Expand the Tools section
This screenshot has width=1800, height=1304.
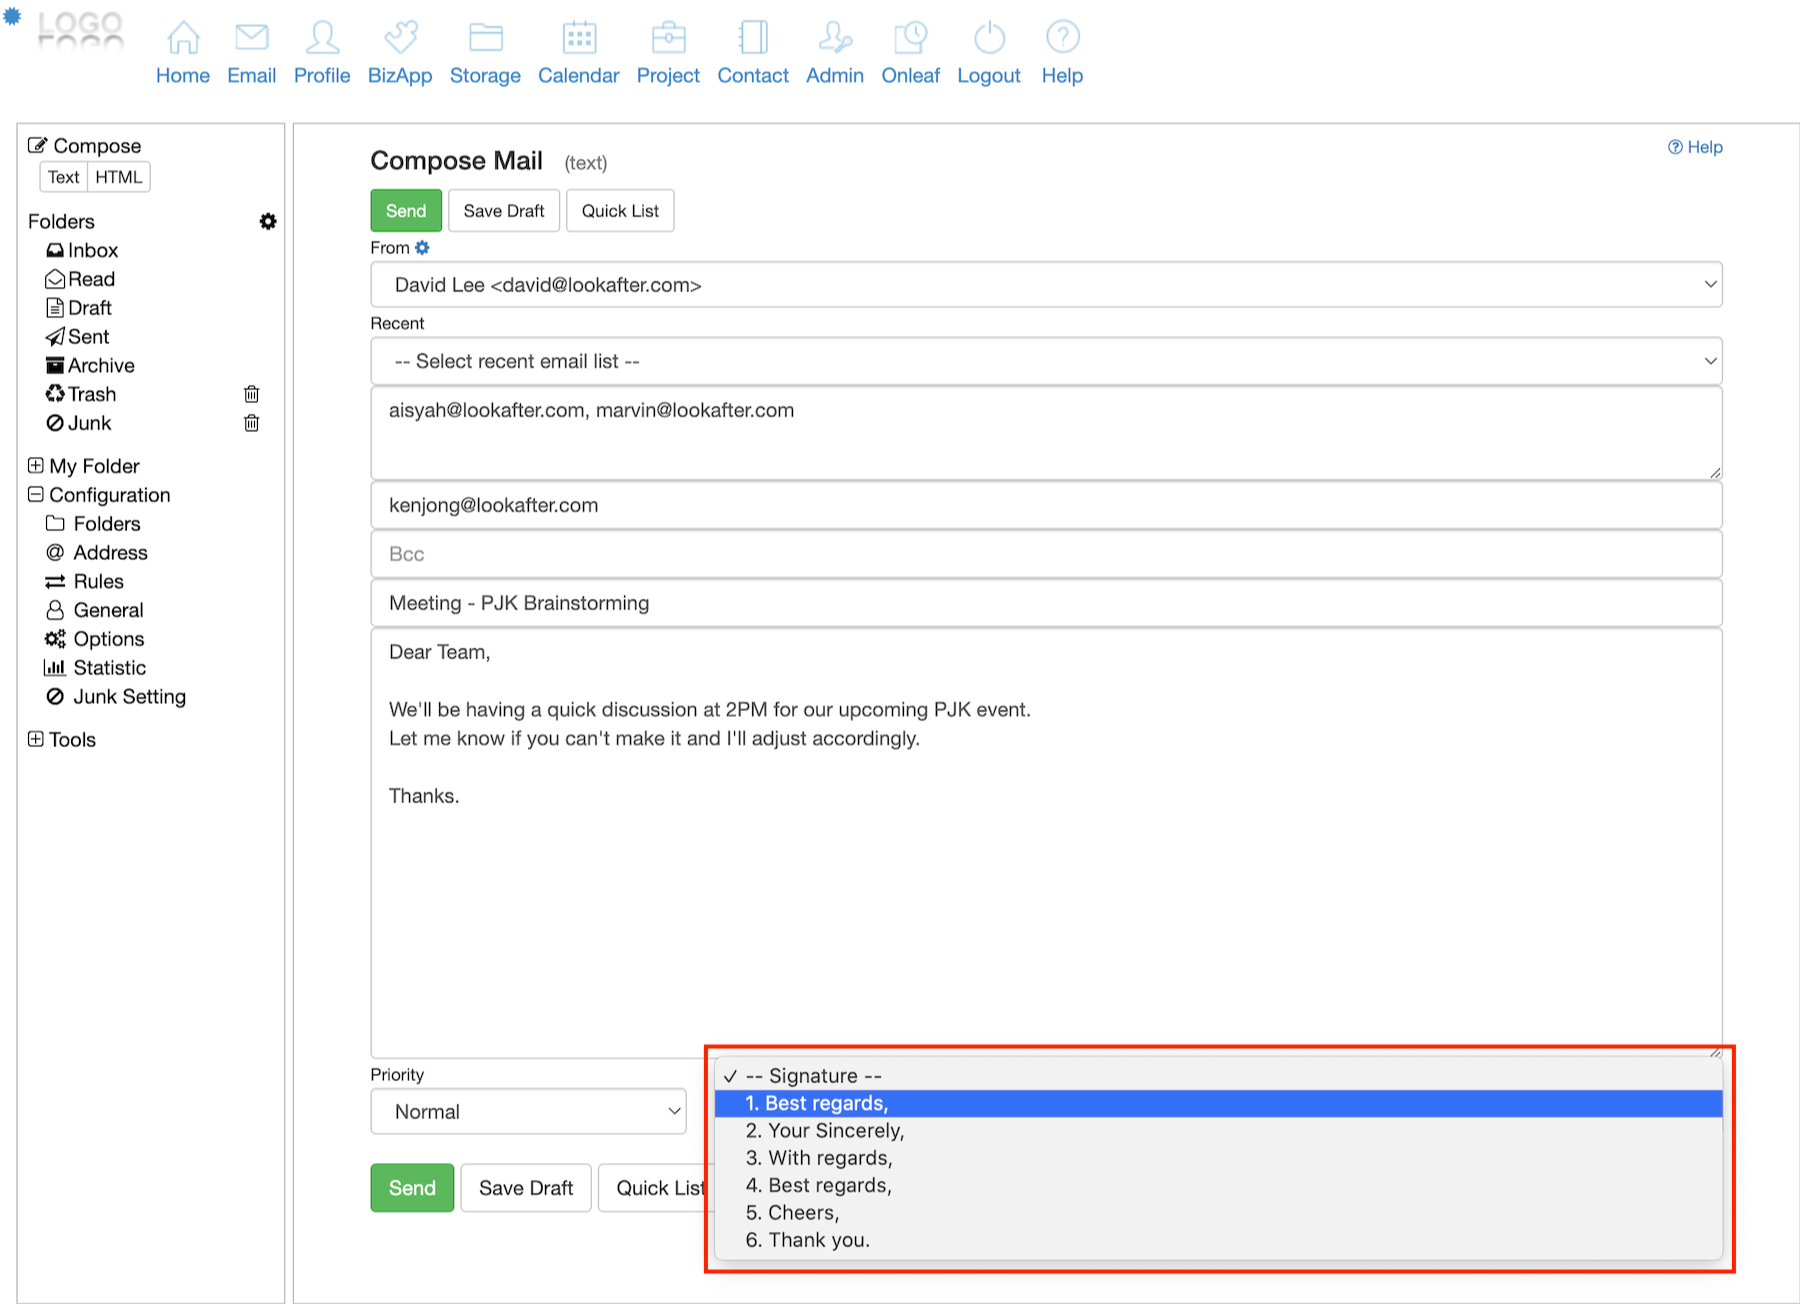point(36,740)
